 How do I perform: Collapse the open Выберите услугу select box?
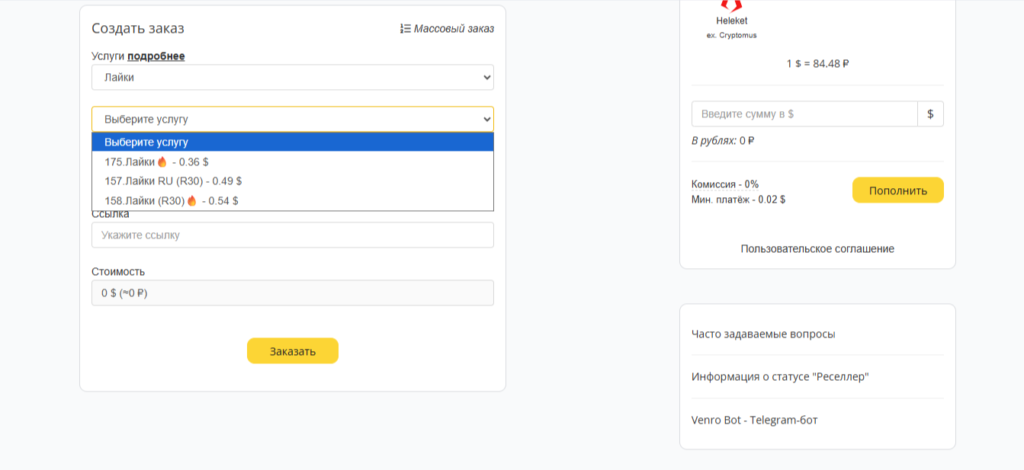point(292,119)
